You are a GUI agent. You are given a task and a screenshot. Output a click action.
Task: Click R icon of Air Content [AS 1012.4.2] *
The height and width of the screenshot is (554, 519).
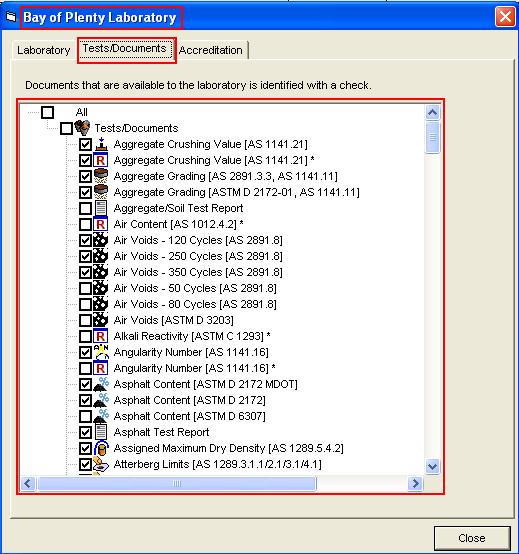(101, 224)
